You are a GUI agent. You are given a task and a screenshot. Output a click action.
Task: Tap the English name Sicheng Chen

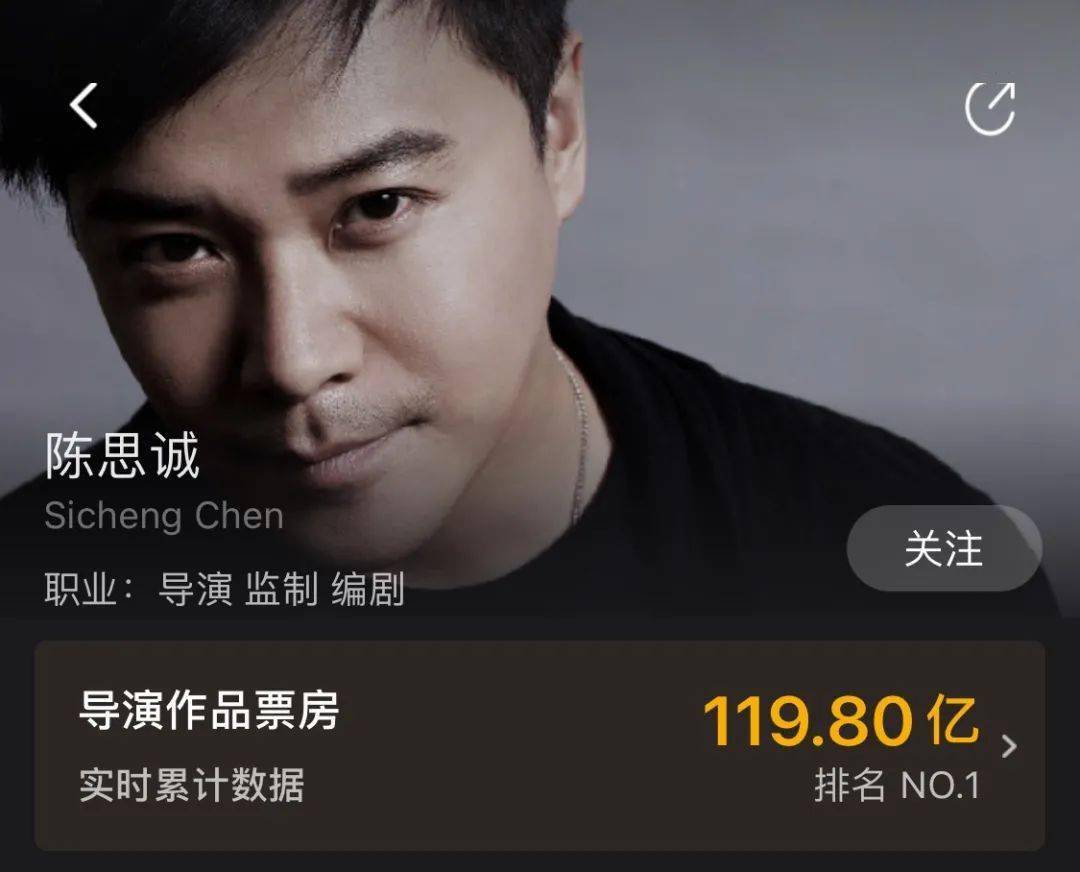tap(164, 516)
